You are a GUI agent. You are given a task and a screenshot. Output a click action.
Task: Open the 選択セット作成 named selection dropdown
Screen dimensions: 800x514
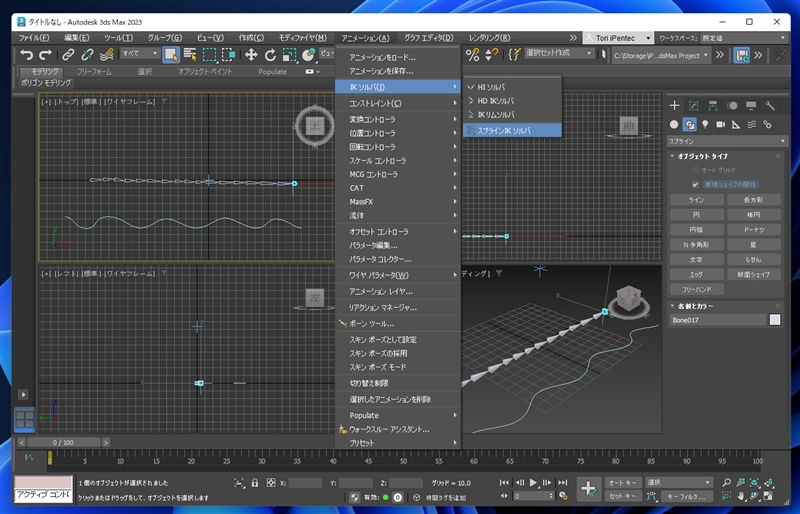tap(559, 53)
